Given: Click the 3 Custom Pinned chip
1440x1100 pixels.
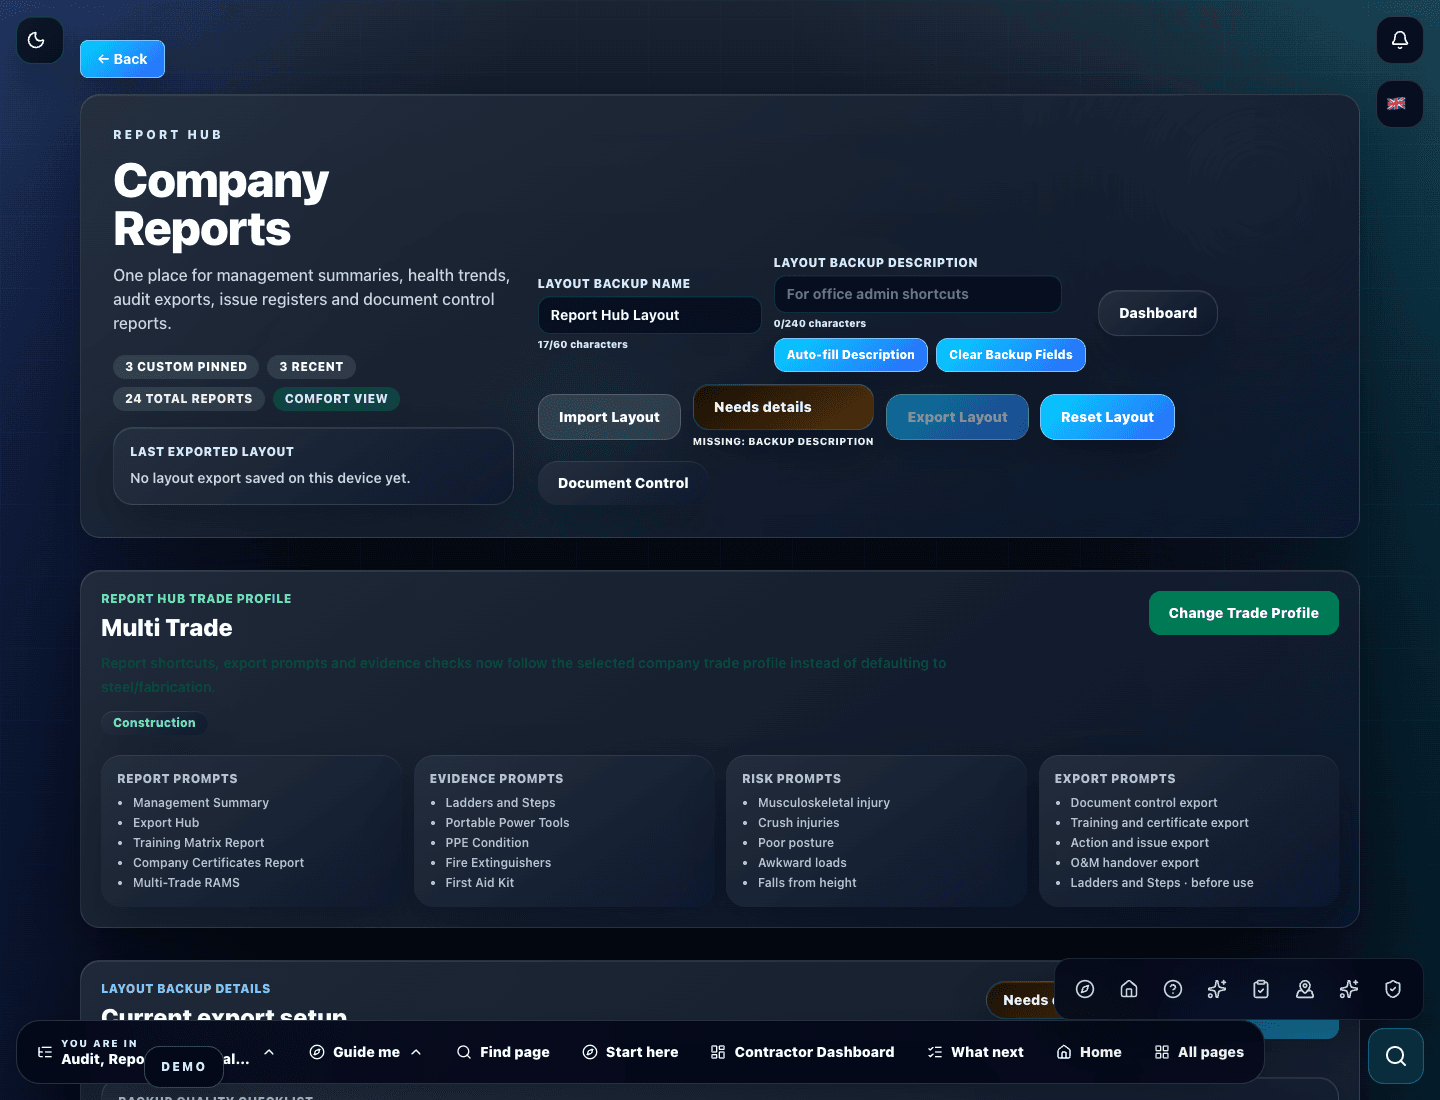Looking at the screenshot, I should click(186, 367).
